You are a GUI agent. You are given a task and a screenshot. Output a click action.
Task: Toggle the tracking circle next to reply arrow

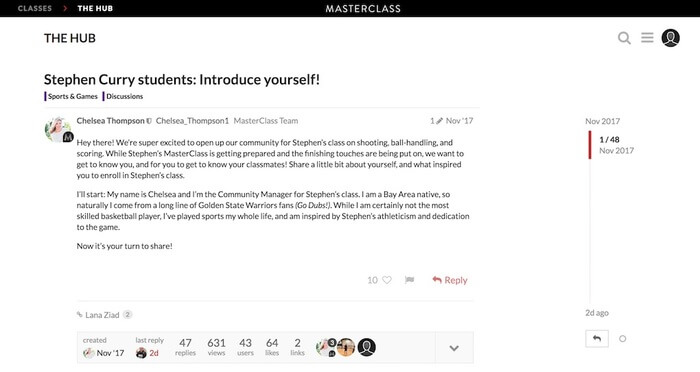(x=623, y=339)
